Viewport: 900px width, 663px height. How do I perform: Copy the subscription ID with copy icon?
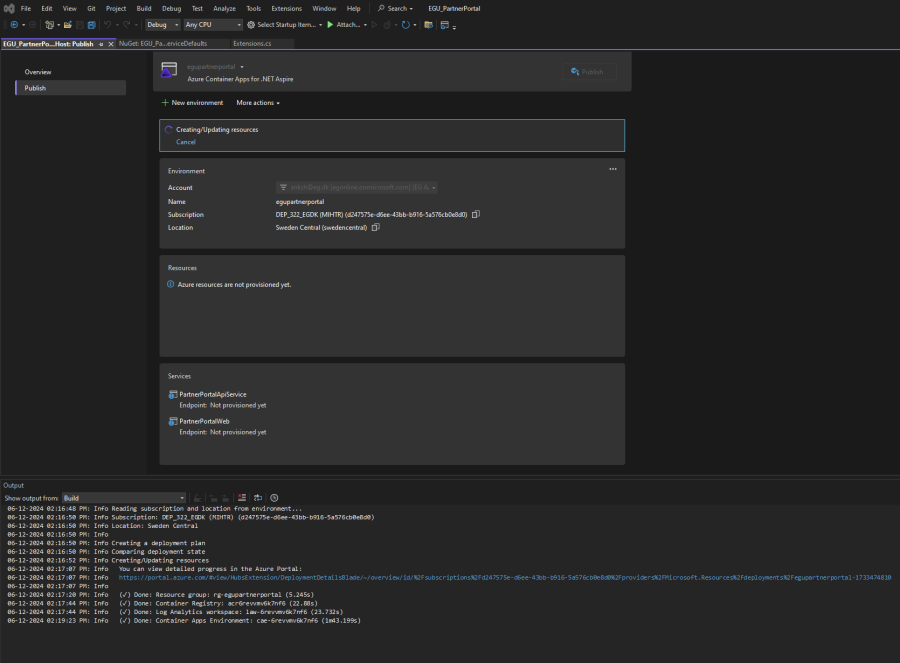pos(475,214)
